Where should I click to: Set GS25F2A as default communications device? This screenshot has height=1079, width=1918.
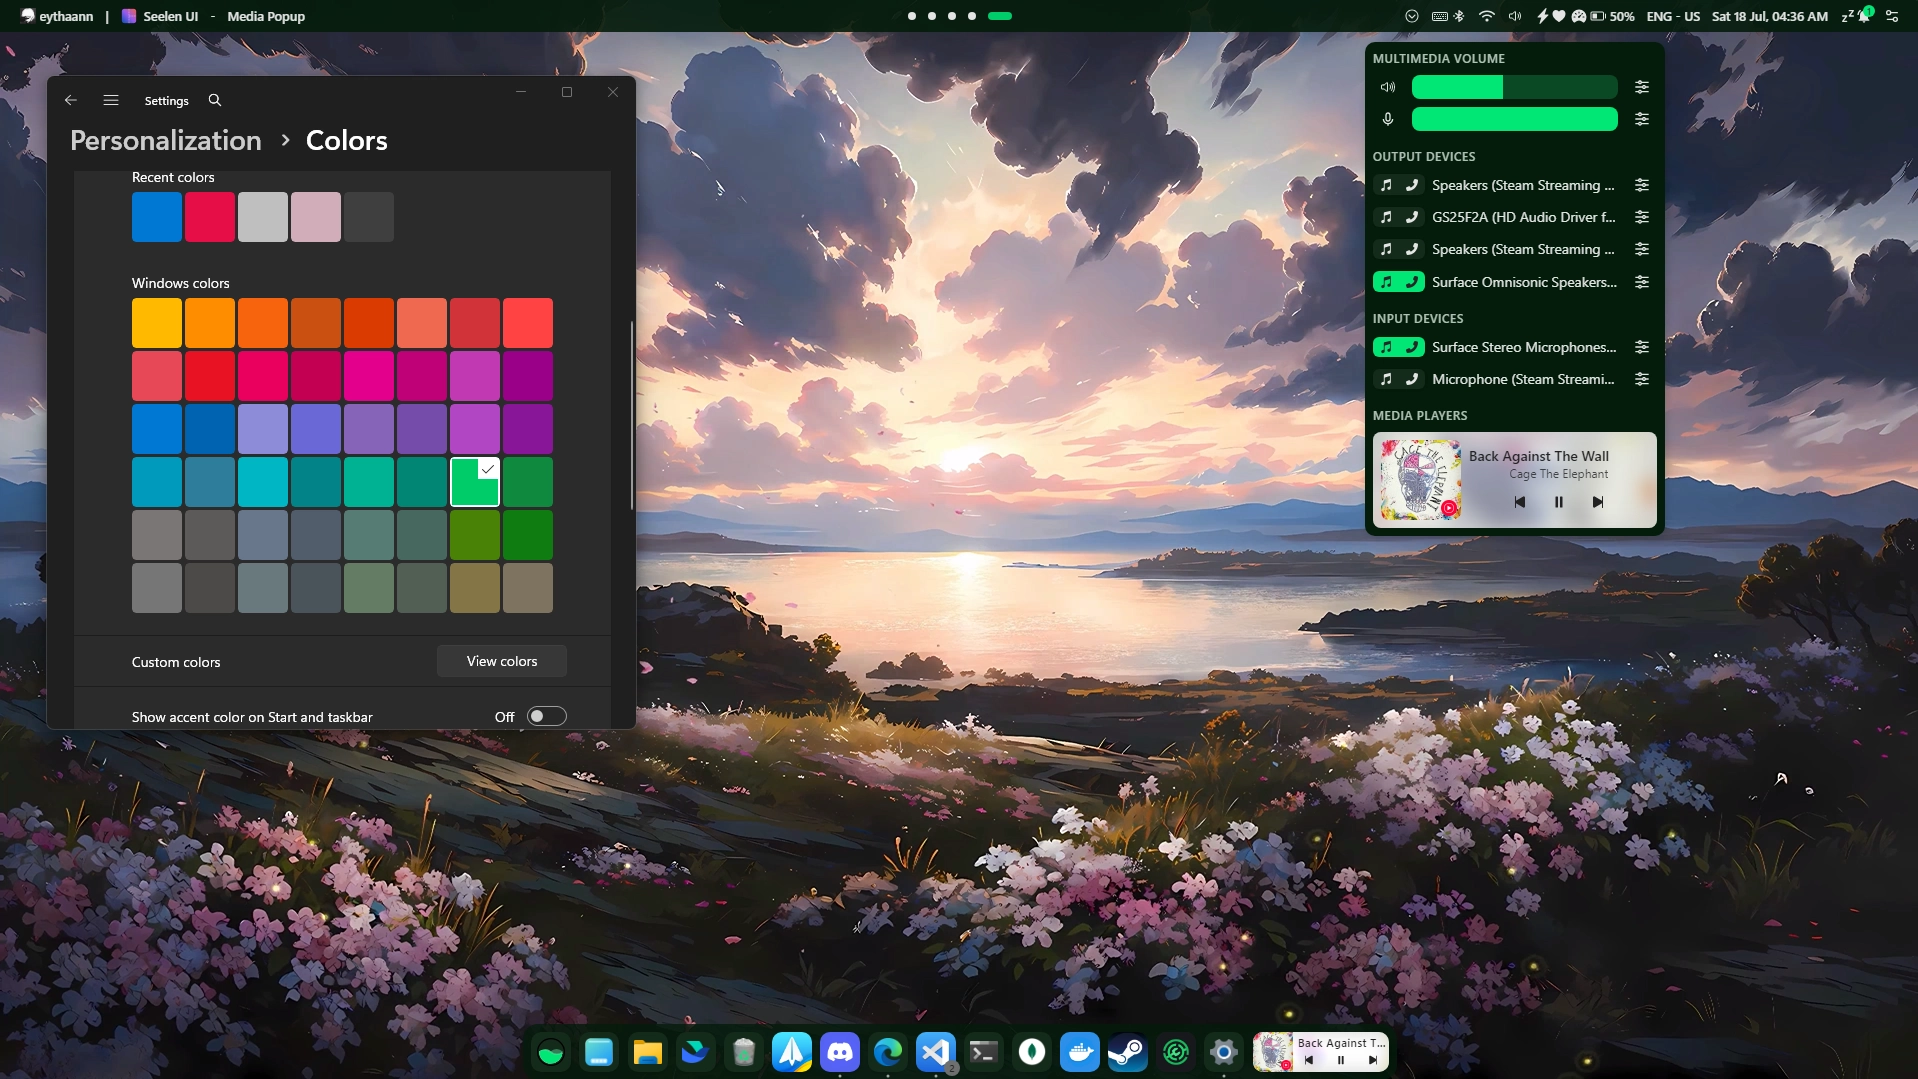1412,217
